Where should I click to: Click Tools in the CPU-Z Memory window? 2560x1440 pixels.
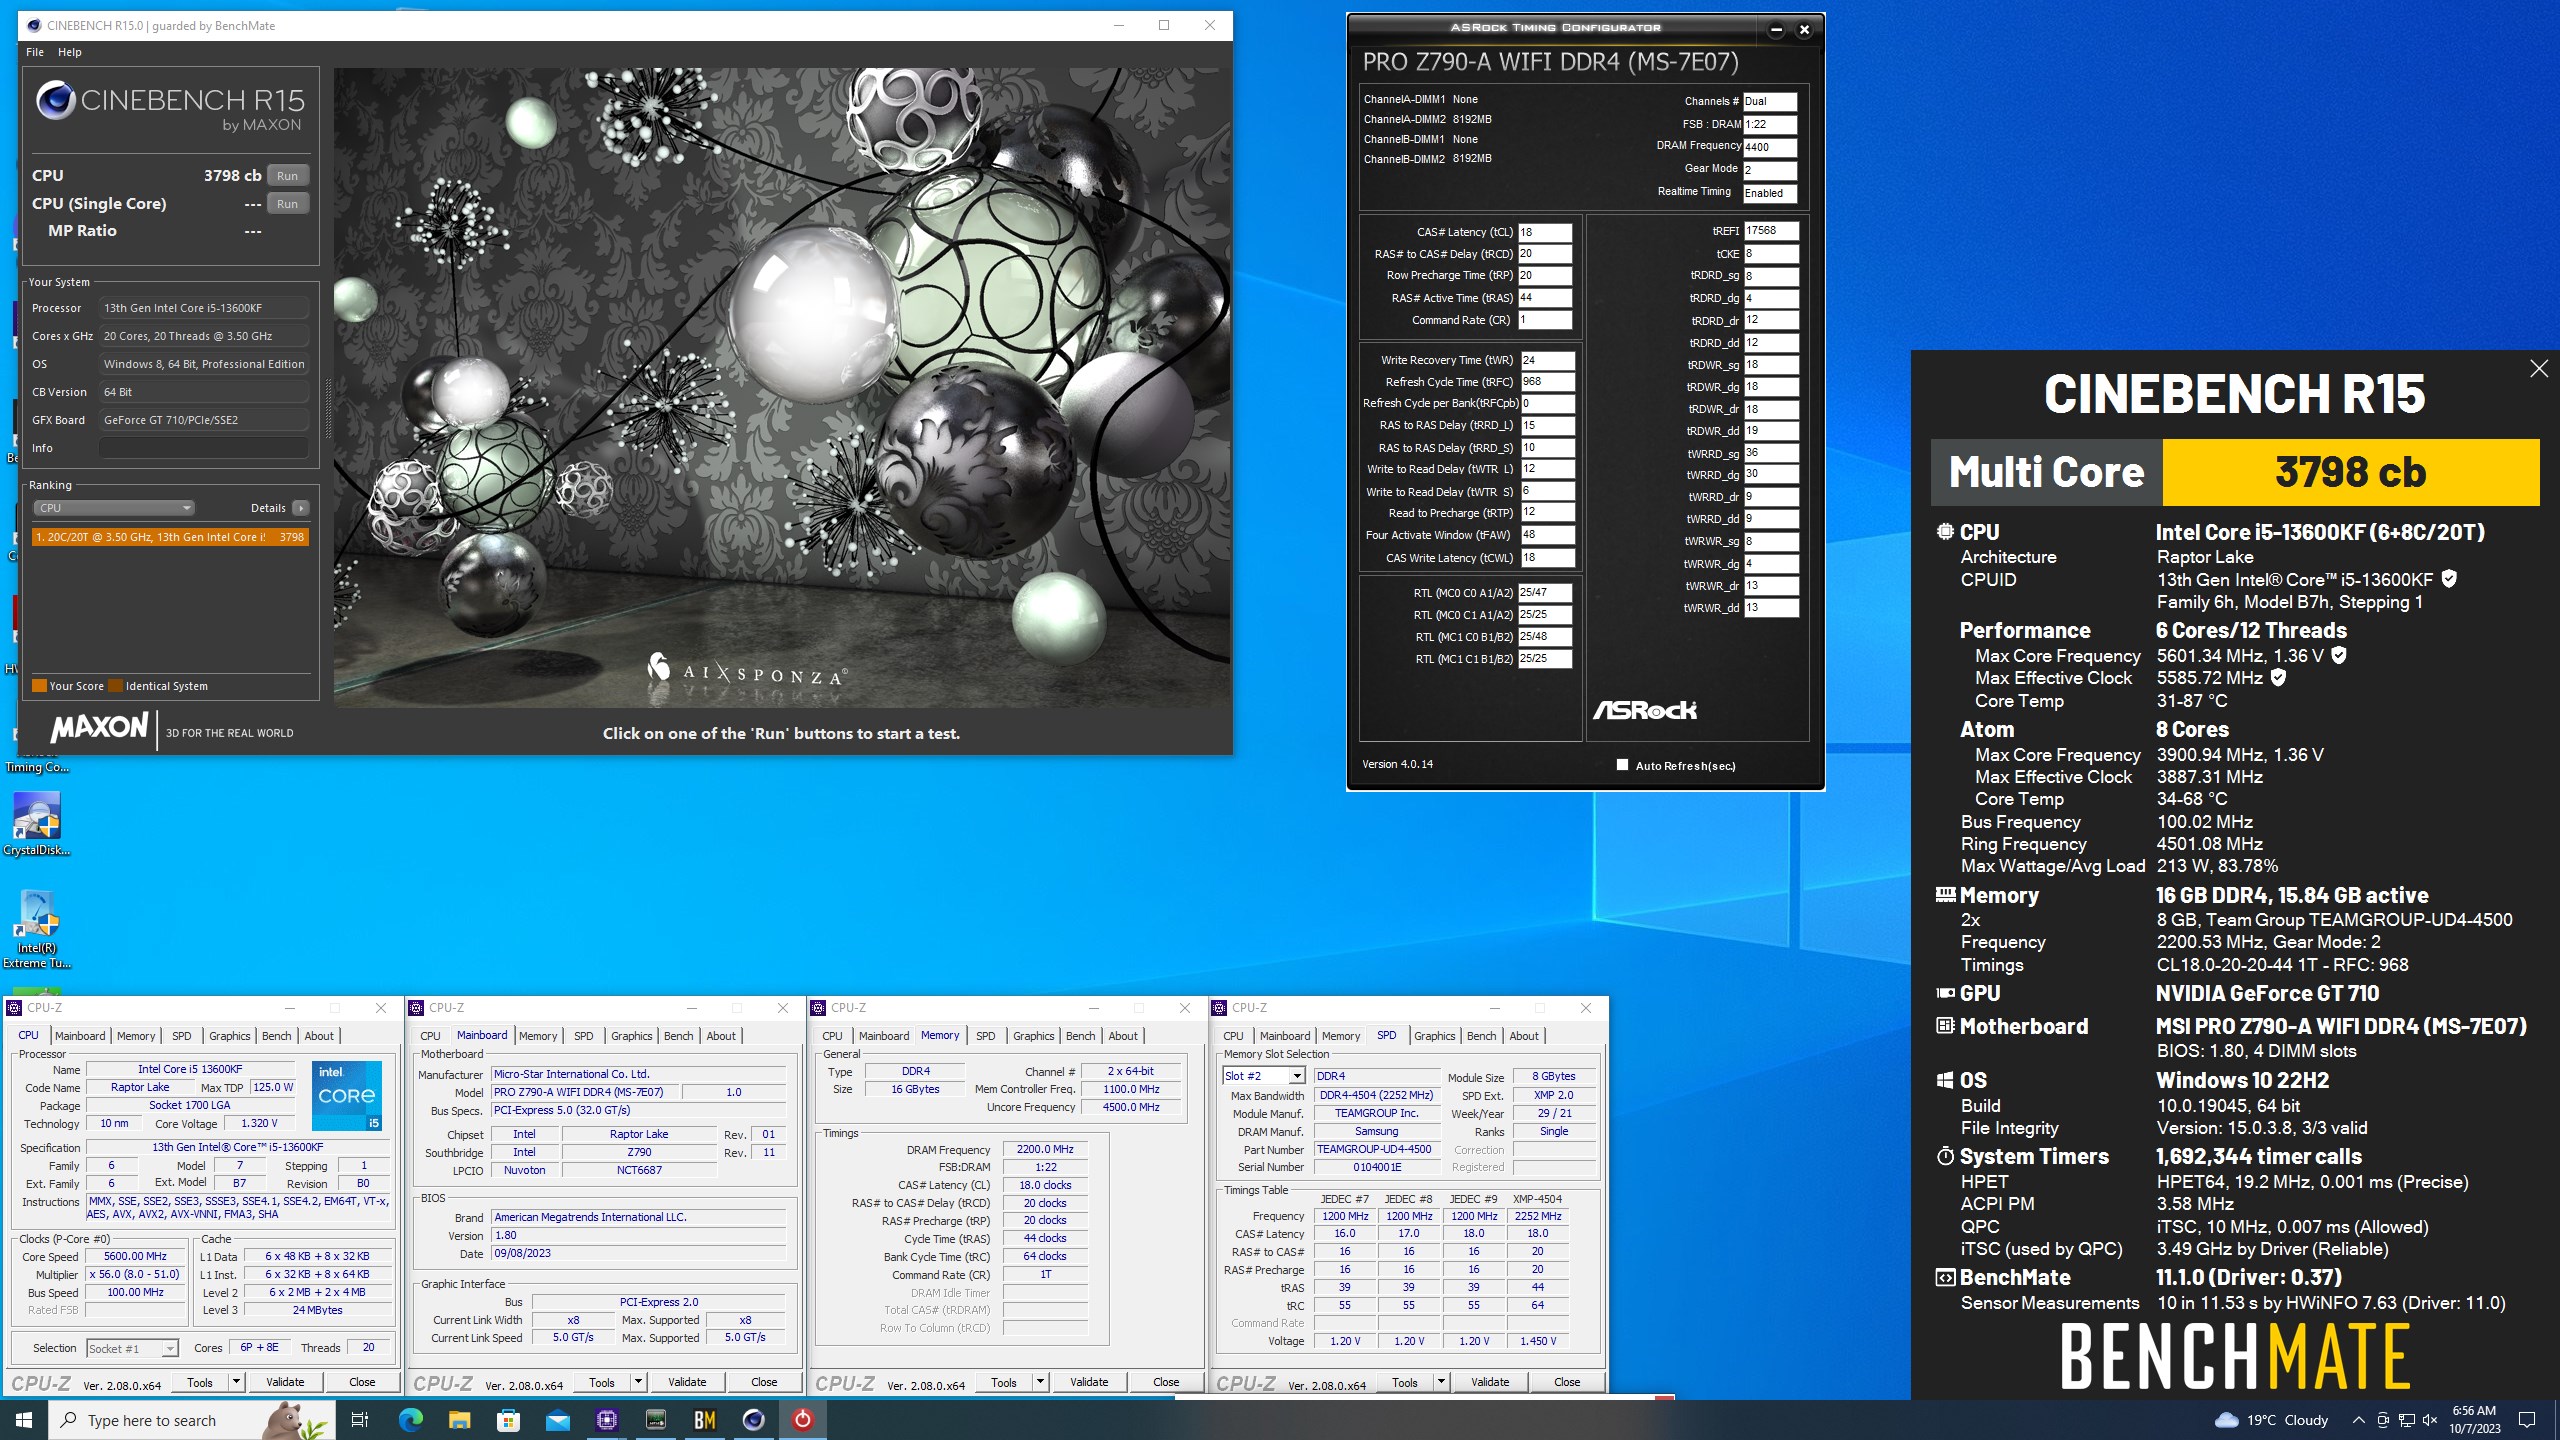click(1004, 1382)
